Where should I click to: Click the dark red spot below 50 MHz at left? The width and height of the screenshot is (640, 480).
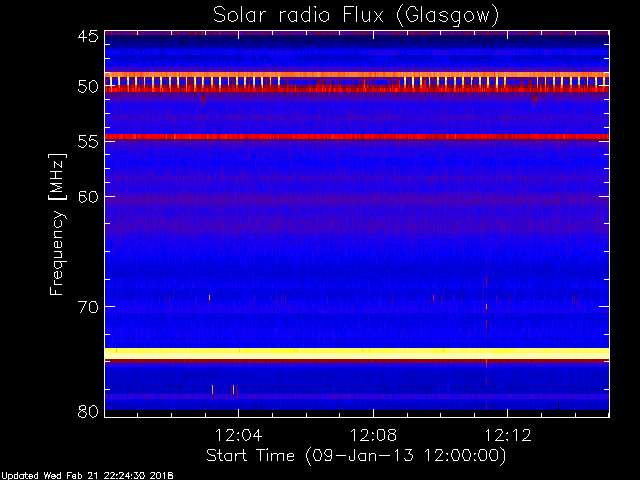pyautogui.click(x=203, y=99)
